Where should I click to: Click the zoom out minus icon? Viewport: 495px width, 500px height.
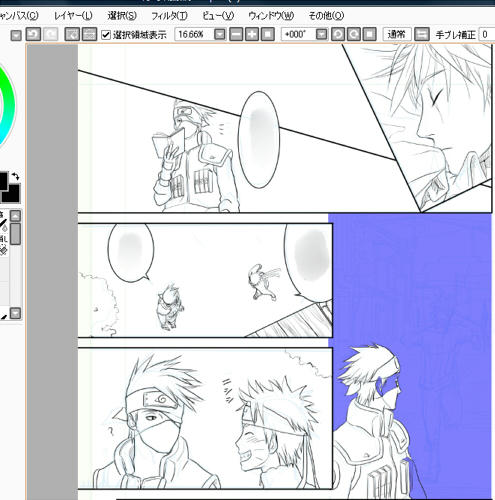(236, 34)
